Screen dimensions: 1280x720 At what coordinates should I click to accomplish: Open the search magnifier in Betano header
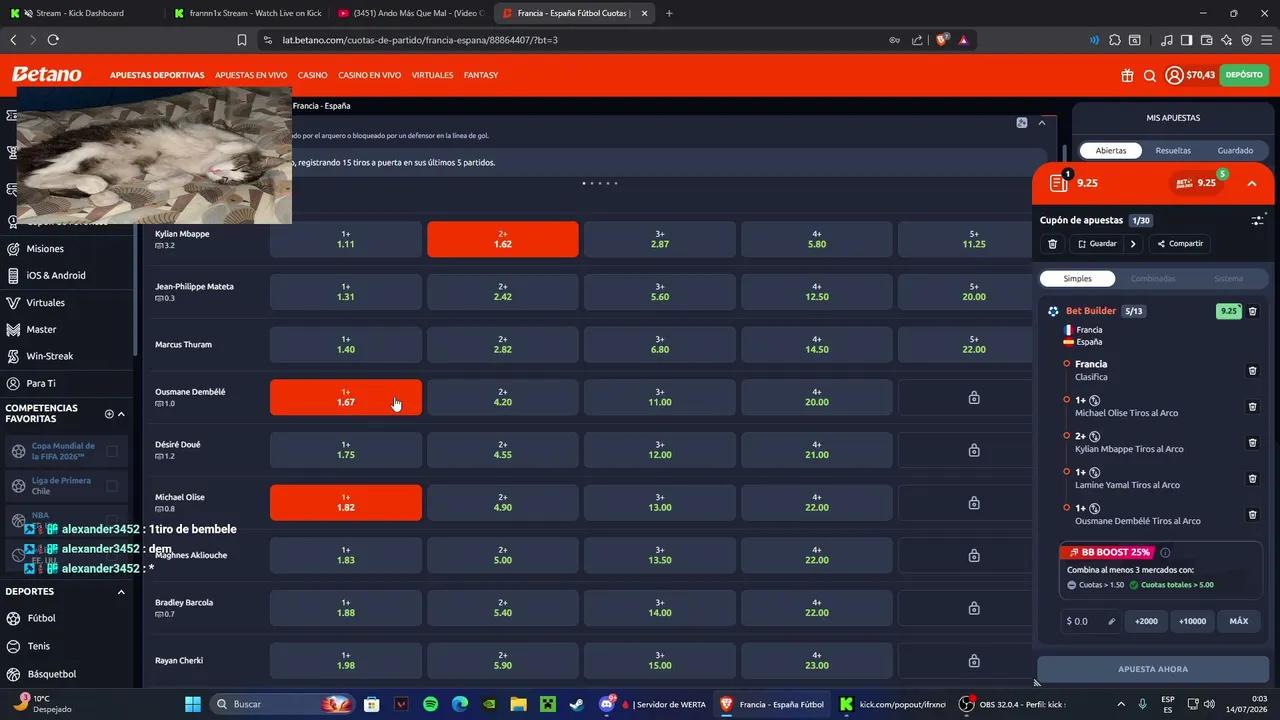click(1150, 75)
